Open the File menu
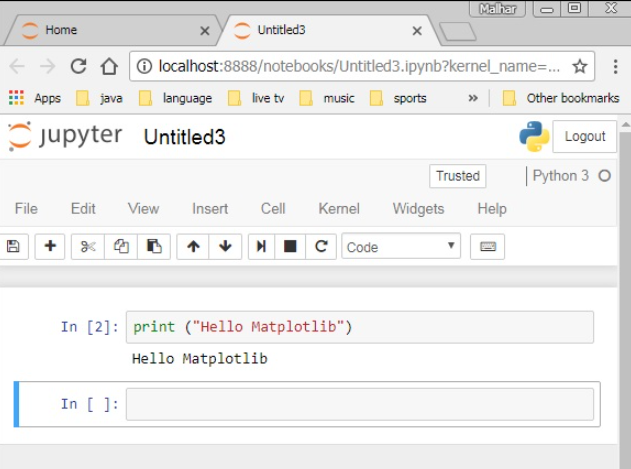 point(26,209)
